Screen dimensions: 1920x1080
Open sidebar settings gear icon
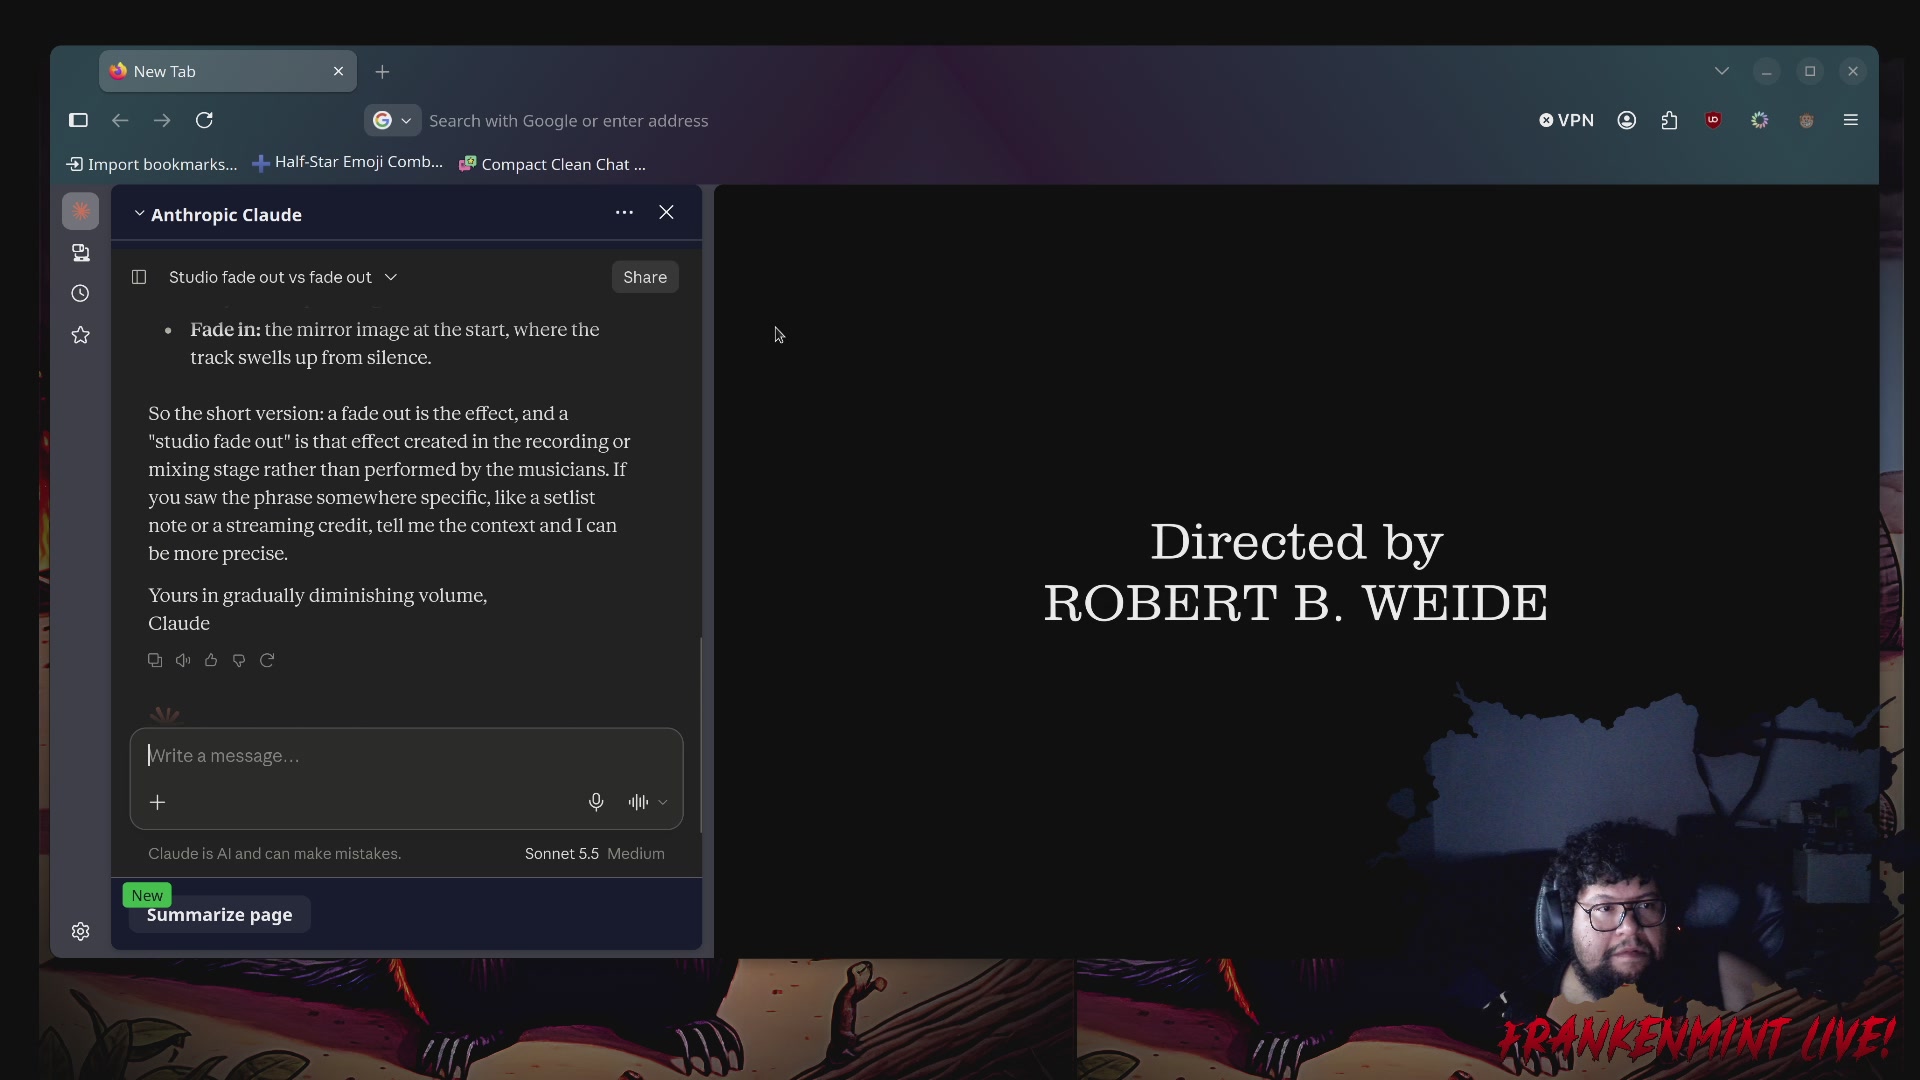click(x=81, y=931)
